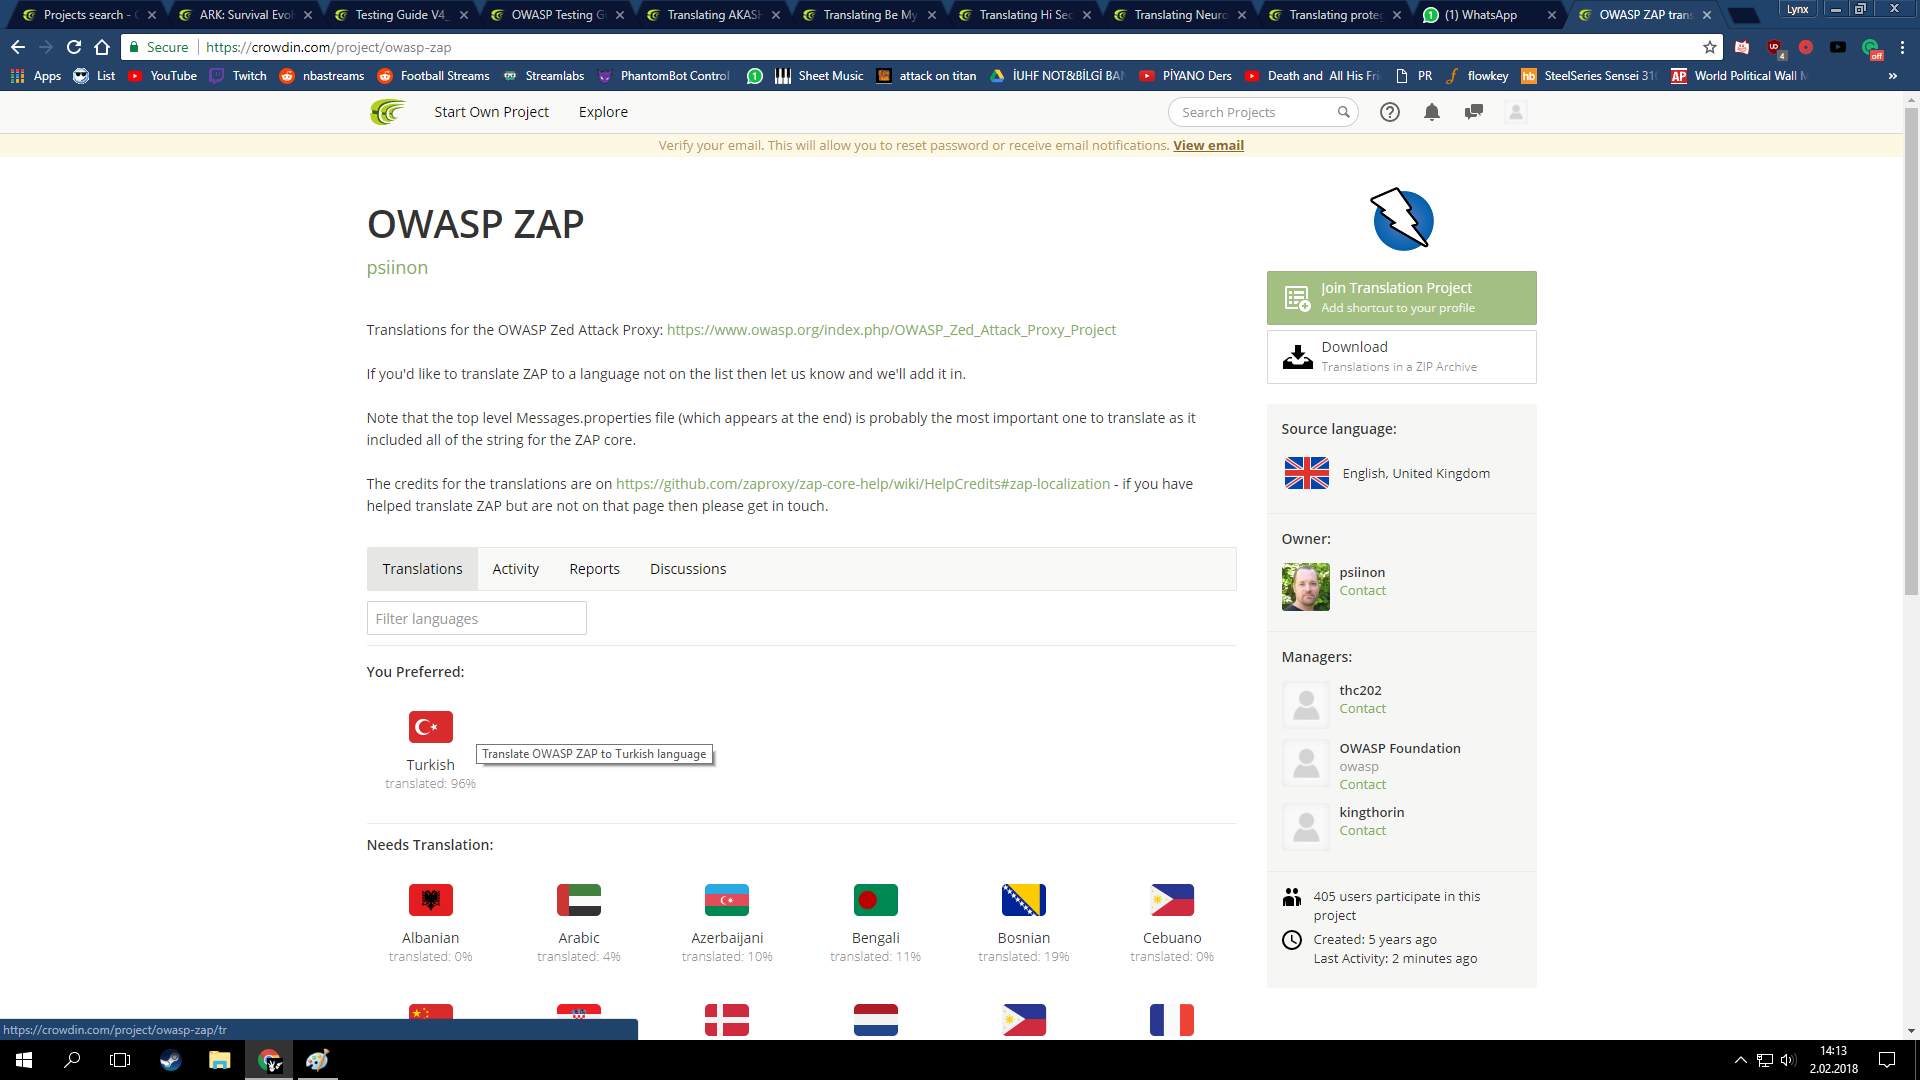Screen dimensions: 1920x1080
Task: Open the Windows action center icon
Action: click(x=1887, y=1060)
